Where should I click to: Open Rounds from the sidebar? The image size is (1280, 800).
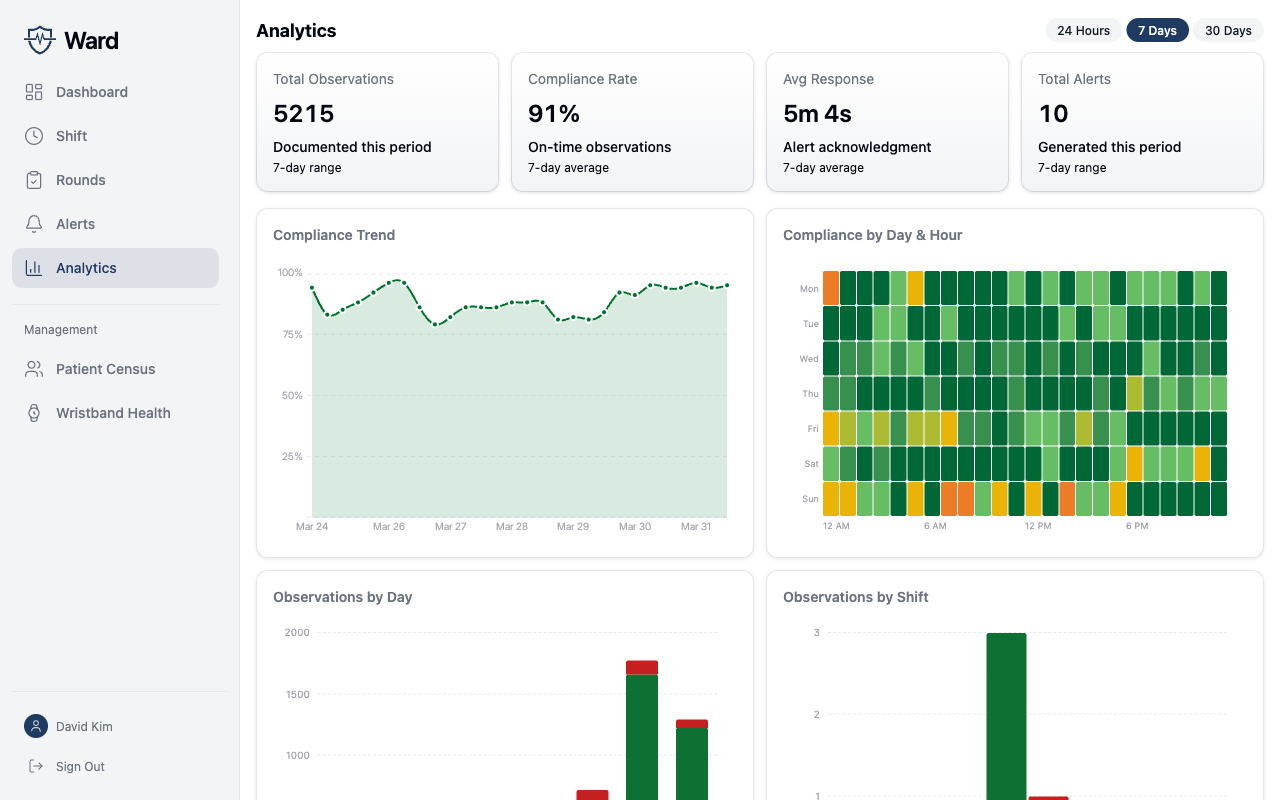(x=115, y=180)
